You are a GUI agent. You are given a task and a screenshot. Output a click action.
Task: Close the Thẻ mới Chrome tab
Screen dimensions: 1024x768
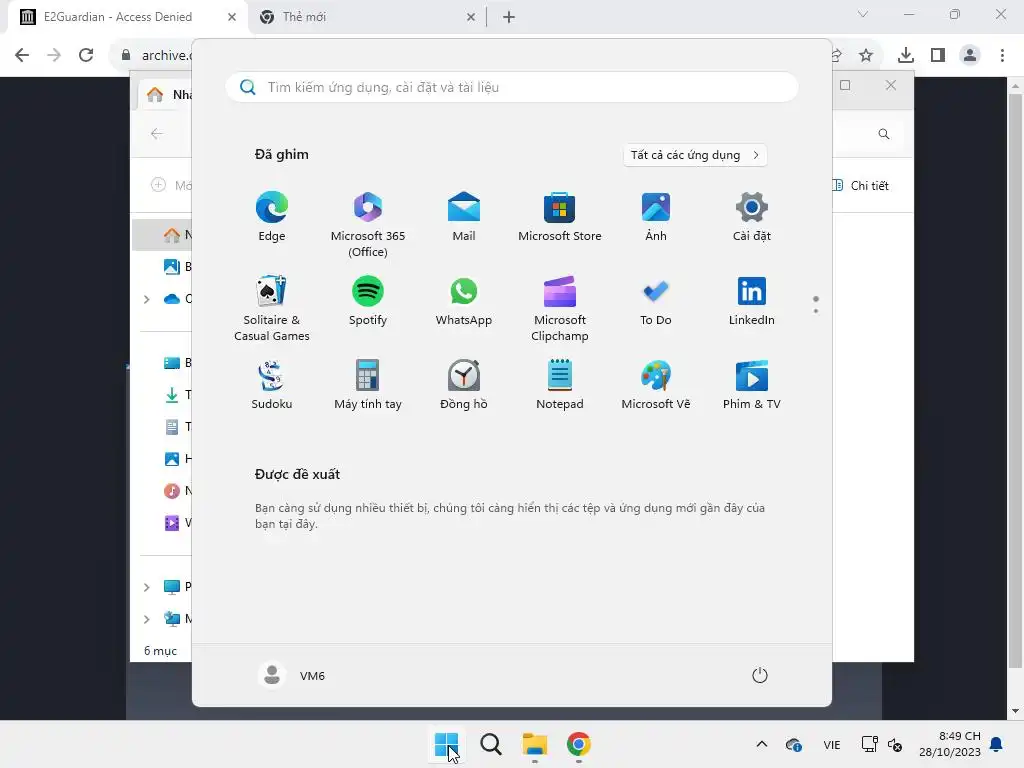tap(471, 18)
